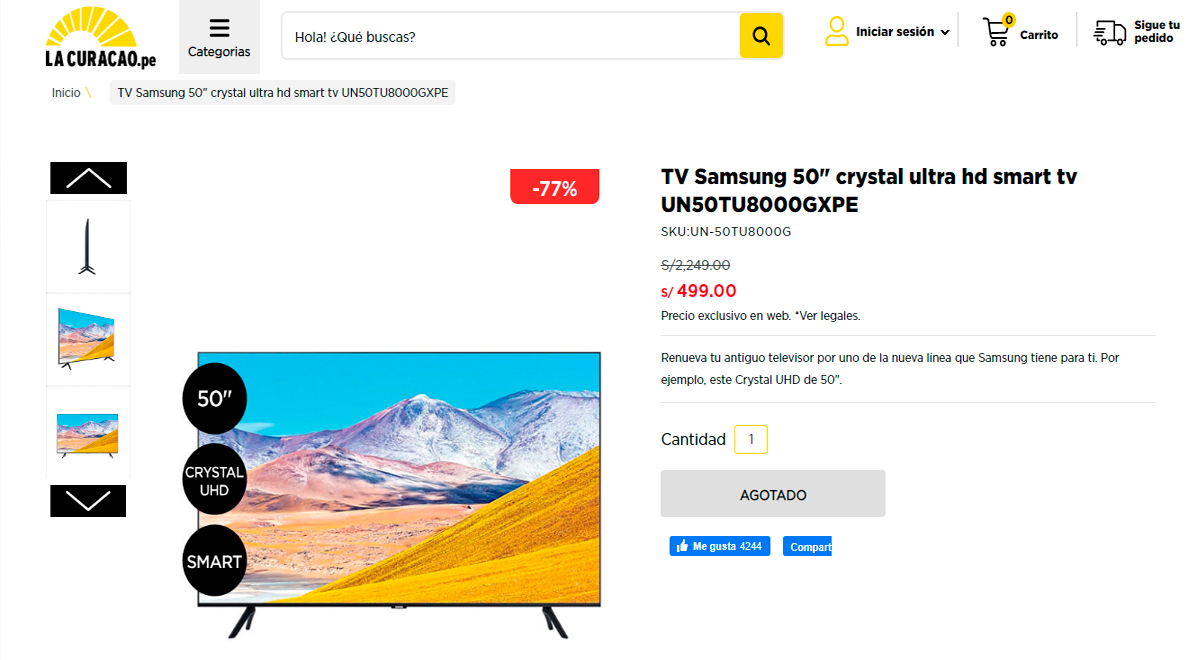1200x660 pixels.
Task: Select the angled TV thumbnail
Action: point(88,340)
